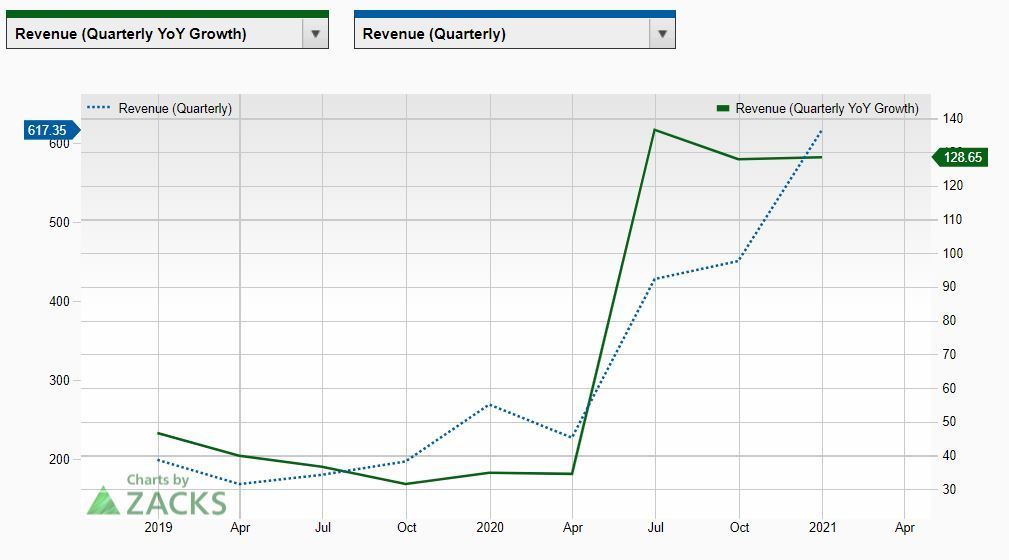Toggle the Revenue (Quarterly) legend label
Image resolution: width=1009 pixels, height=560 pixels.
point(175,108)
